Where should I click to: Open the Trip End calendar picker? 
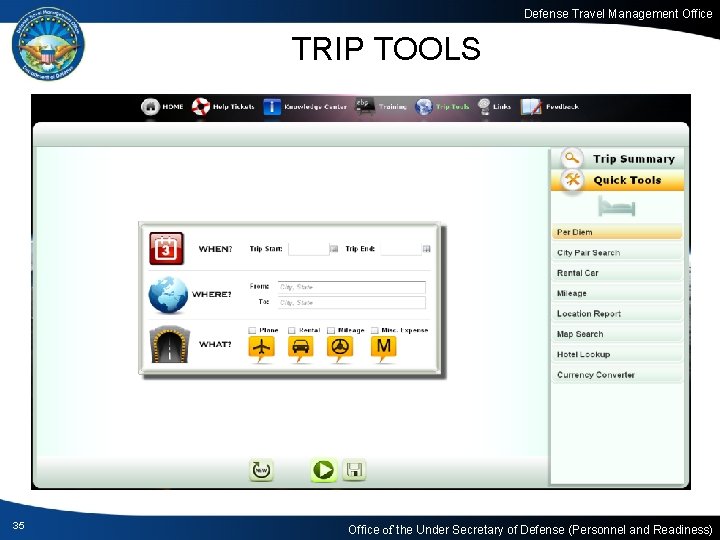427,249
